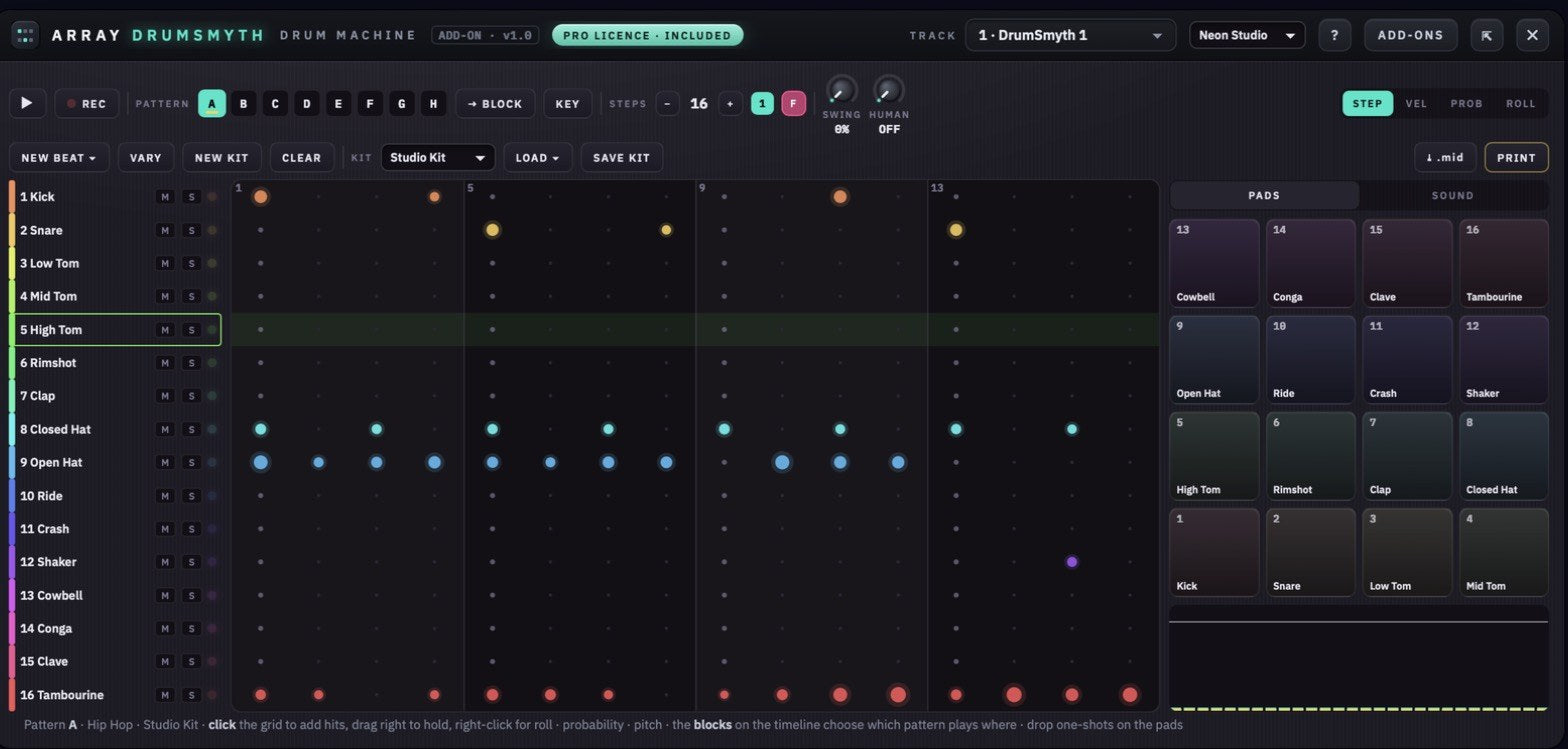The width and height of the screenshot is (1568, 749).
Task: Trigger the Cowbell pad 13
Action: tap(1214, 263)
